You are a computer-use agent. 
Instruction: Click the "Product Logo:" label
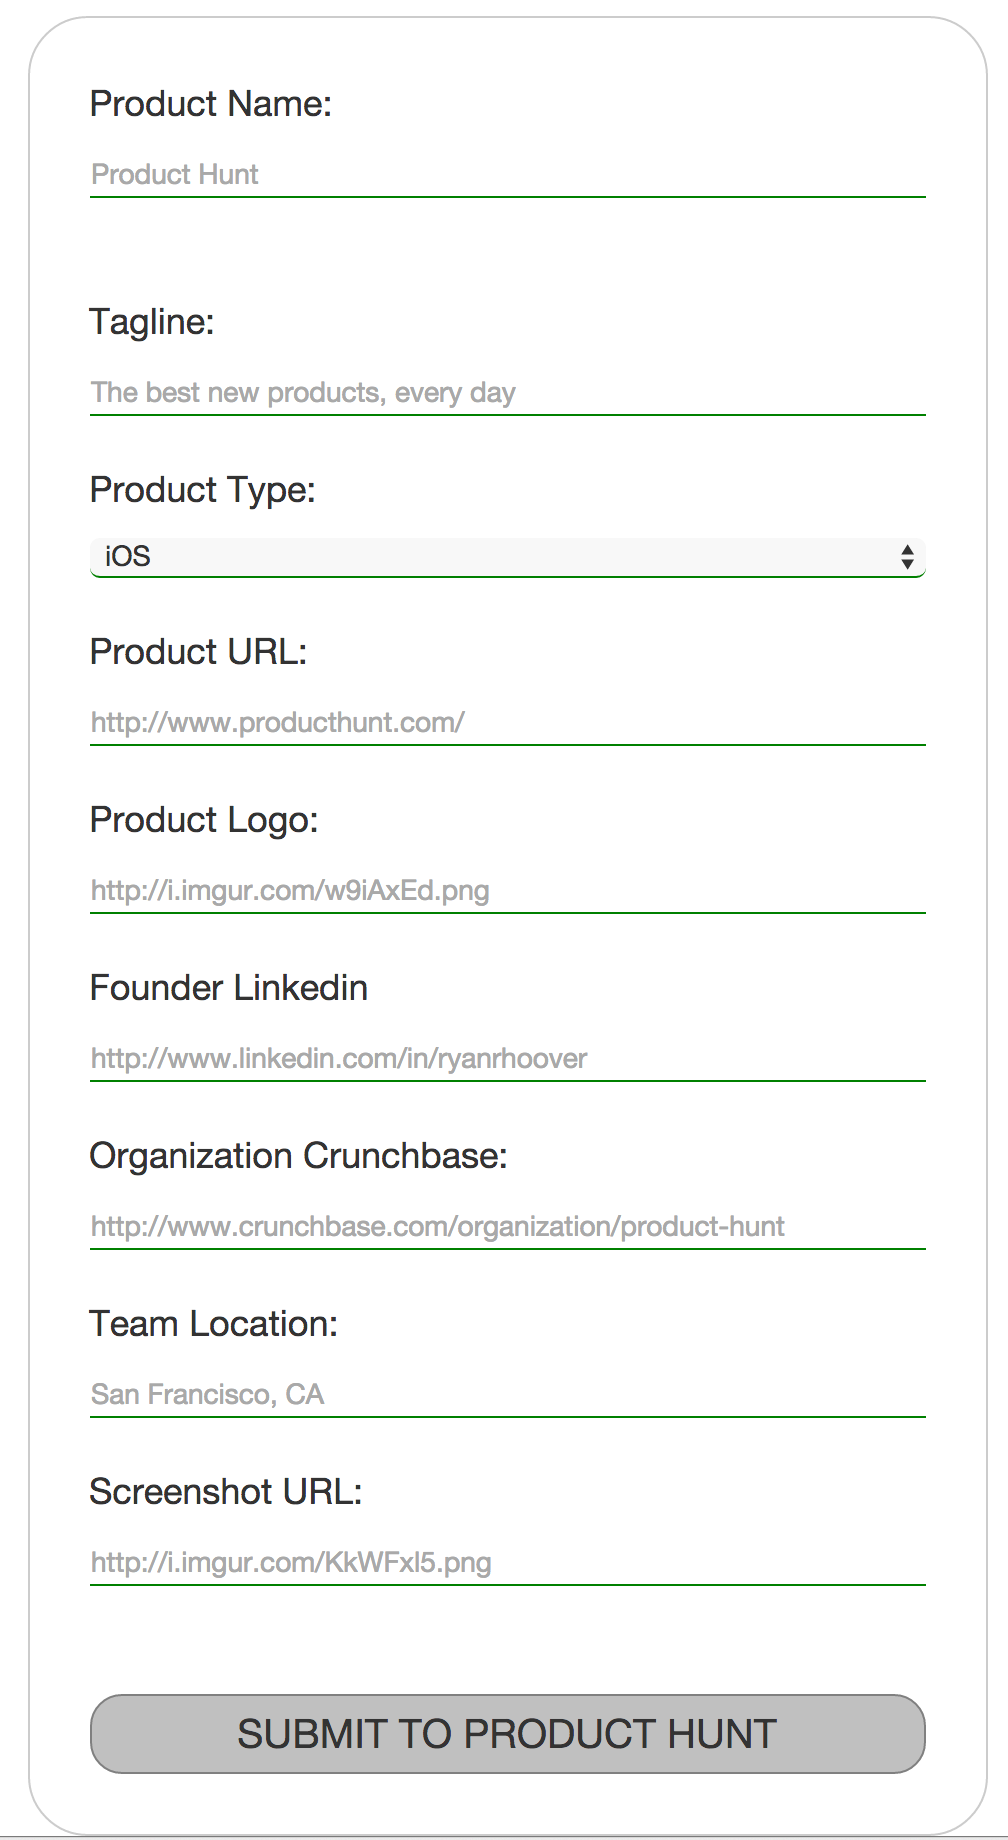pyautogui.click(x=204, y=820)
